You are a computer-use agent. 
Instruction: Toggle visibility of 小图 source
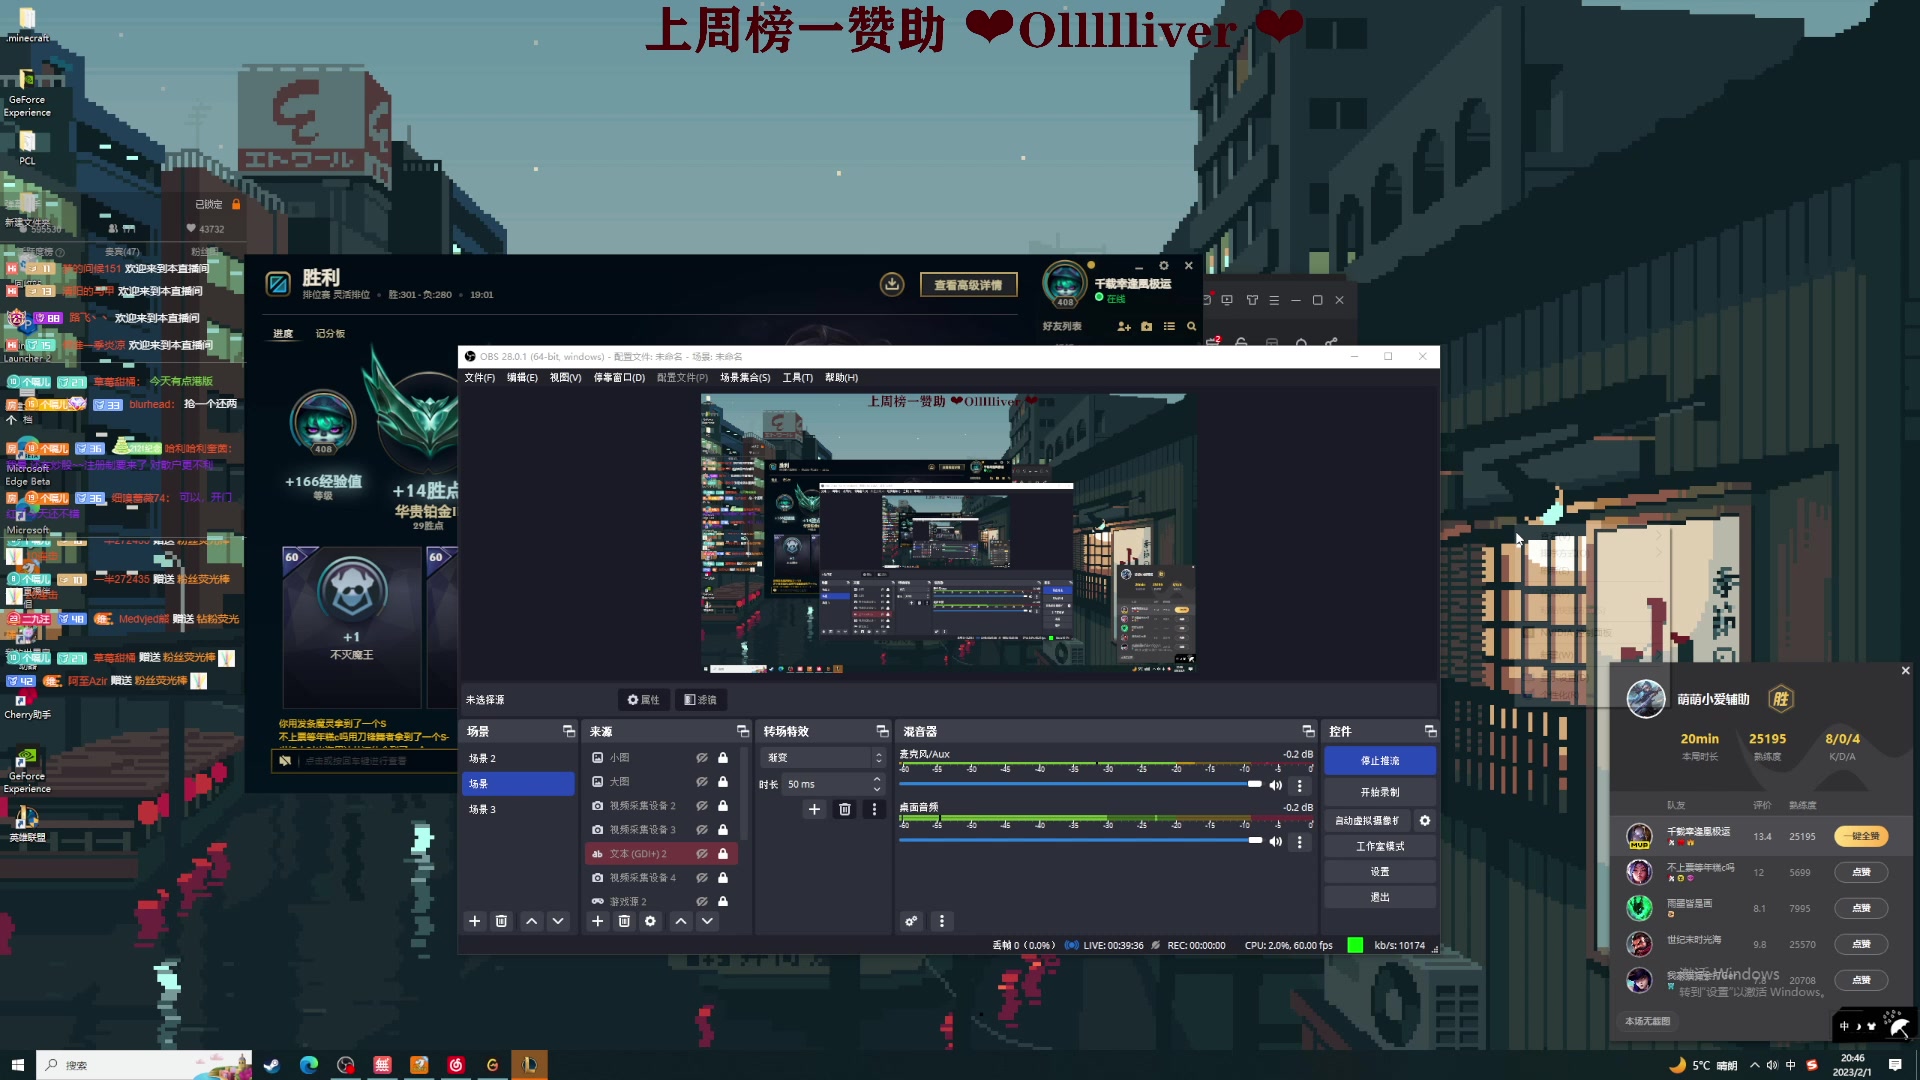tap(702, 757)
